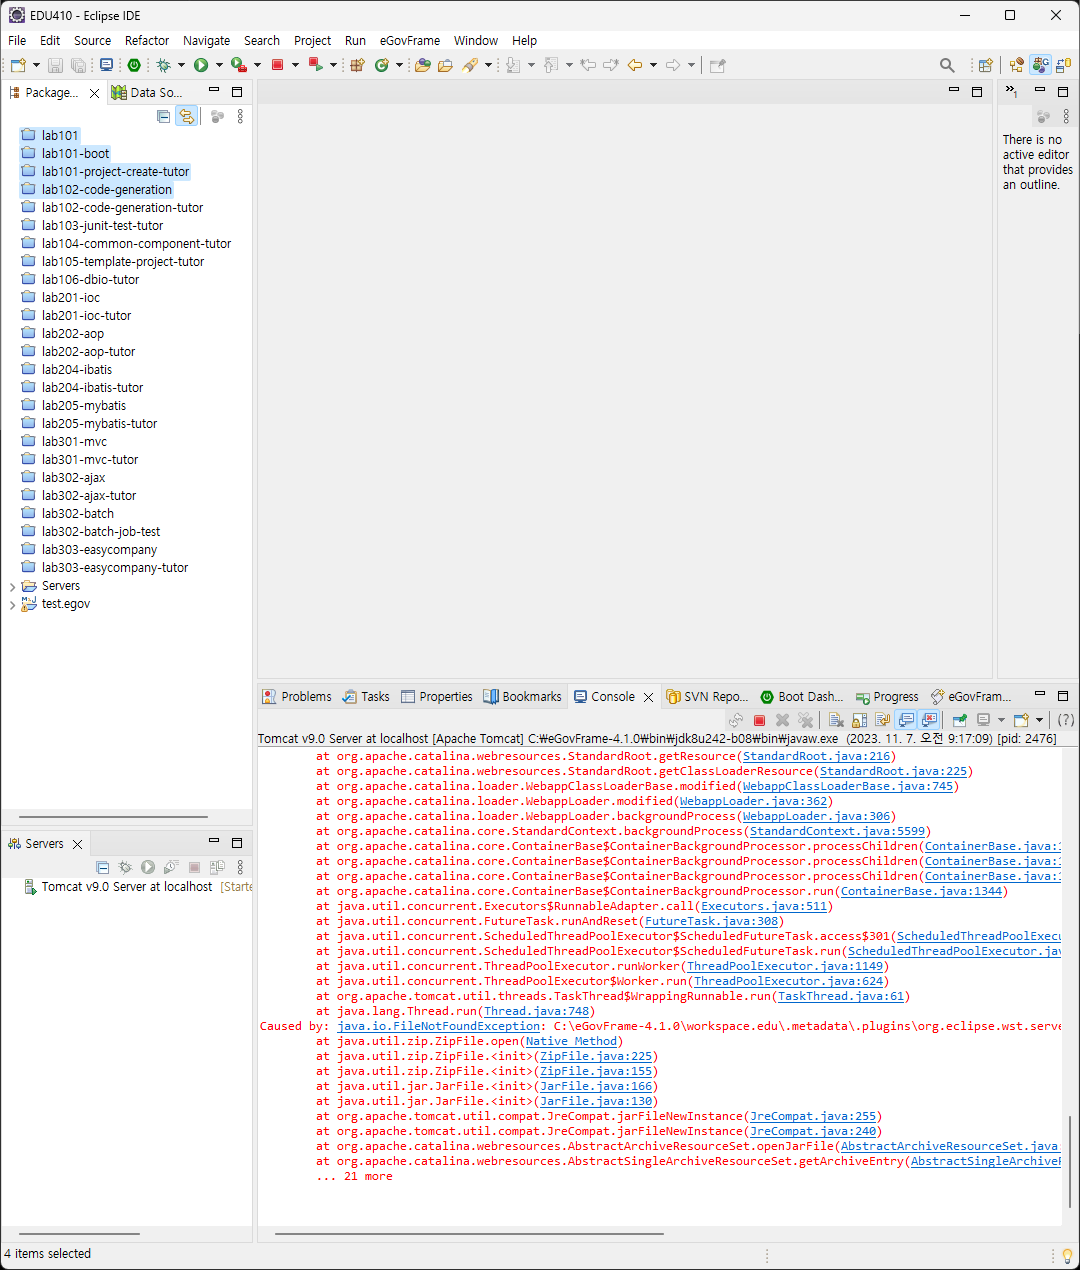Click Terminate red square in Console
Screen dimensions: 1080x1270
(x=759, y=720)
